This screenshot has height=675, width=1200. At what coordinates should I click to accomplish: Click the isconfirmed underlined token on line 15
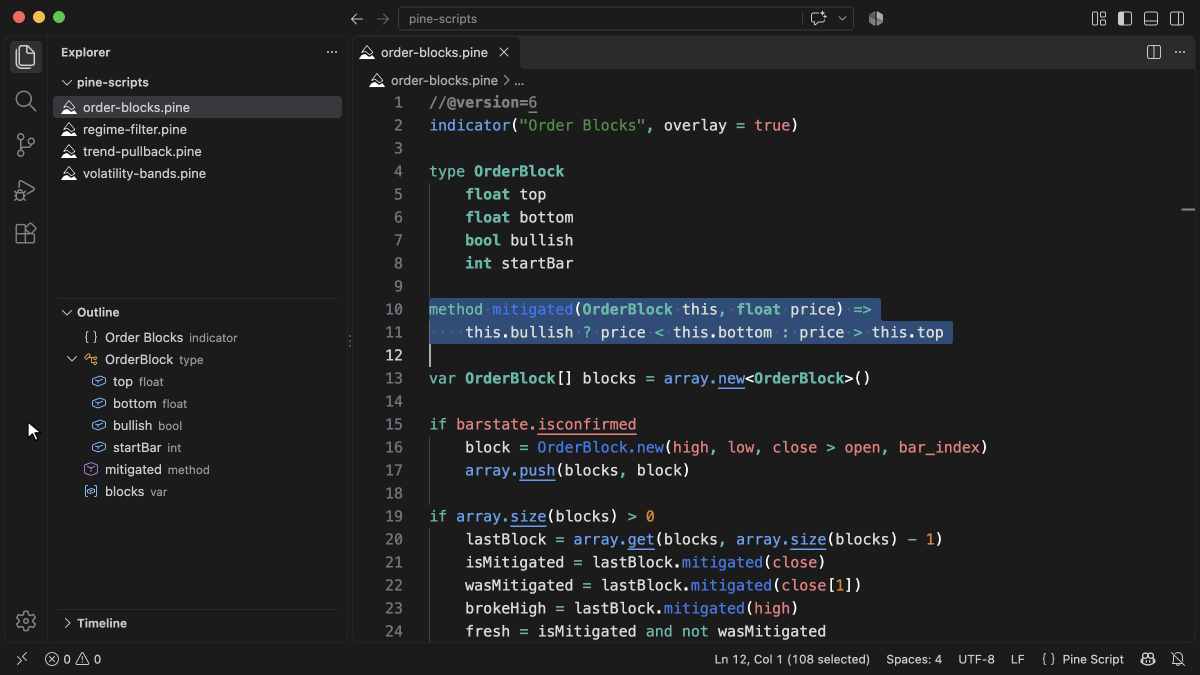pyautogui.click(x=587, y=424)
